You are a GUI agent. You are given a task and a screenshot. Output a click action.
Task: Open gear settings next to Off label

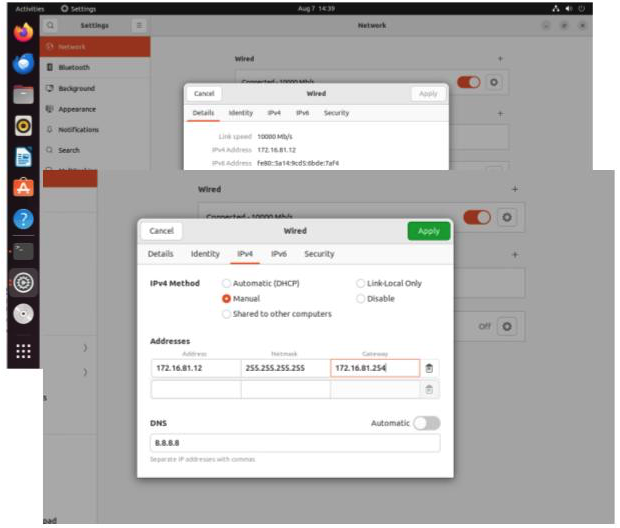tap(507, 326)
